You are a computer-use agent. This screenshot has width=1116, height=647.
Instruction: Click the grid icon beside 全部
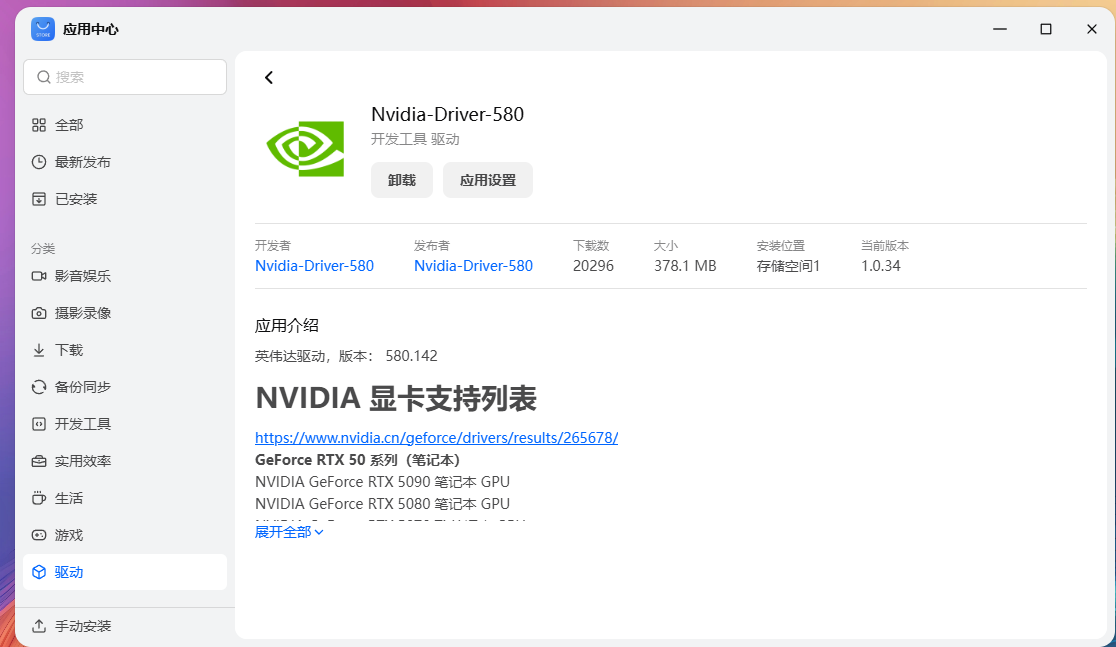pyautogui.click(x=39, y=125)
